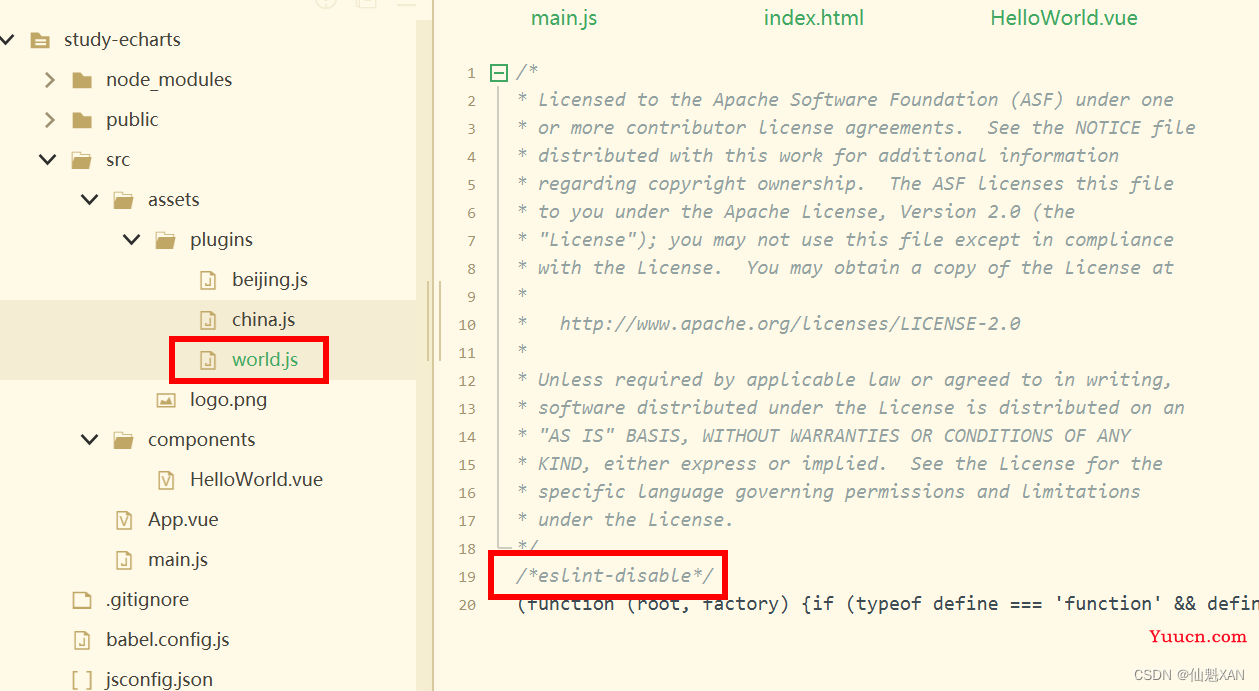Screen dimensions: 1259x691
Task: Click the .gitignore file icon
Action: click(82, 600)
